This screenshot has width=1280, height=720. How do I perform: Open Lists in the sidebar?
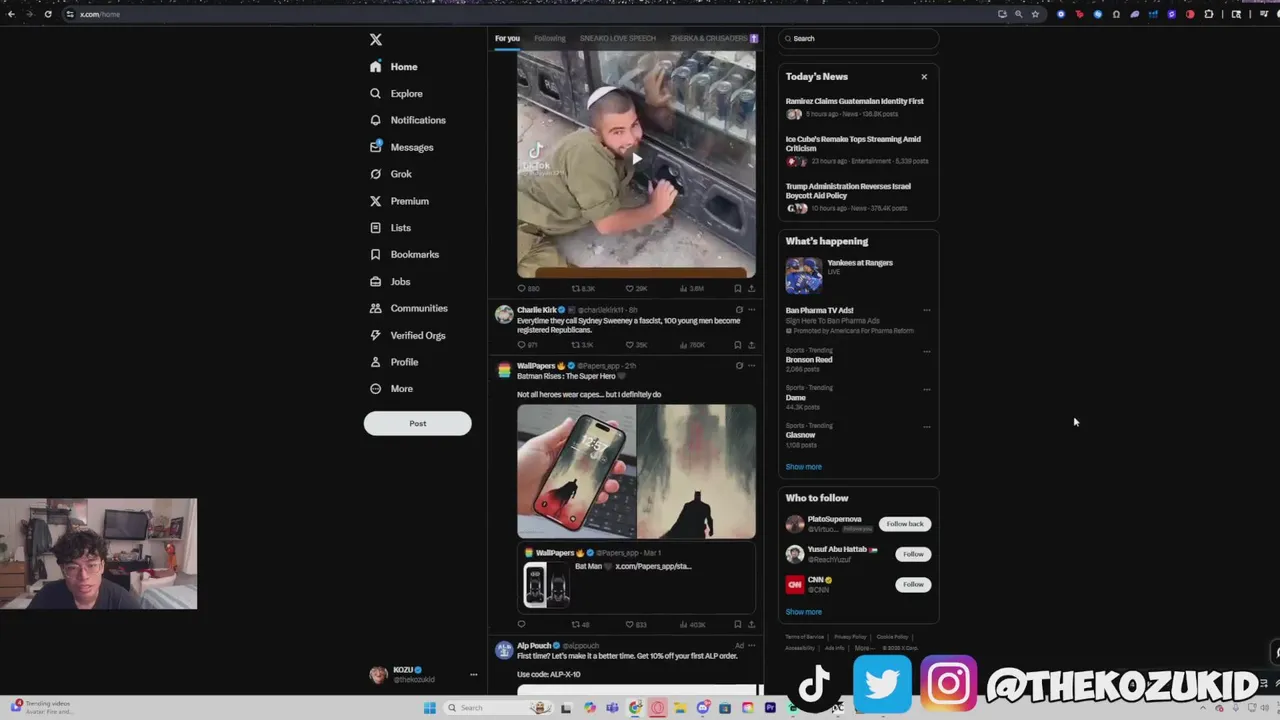pyautogui.click(x=390, y=228)
